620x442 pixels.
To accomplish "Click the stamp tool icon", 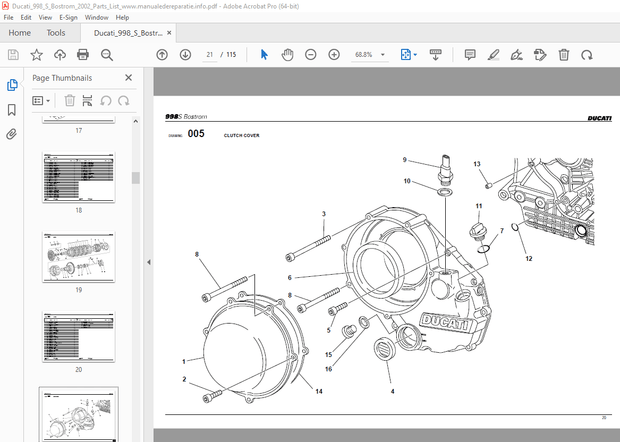I will [540, 55].
